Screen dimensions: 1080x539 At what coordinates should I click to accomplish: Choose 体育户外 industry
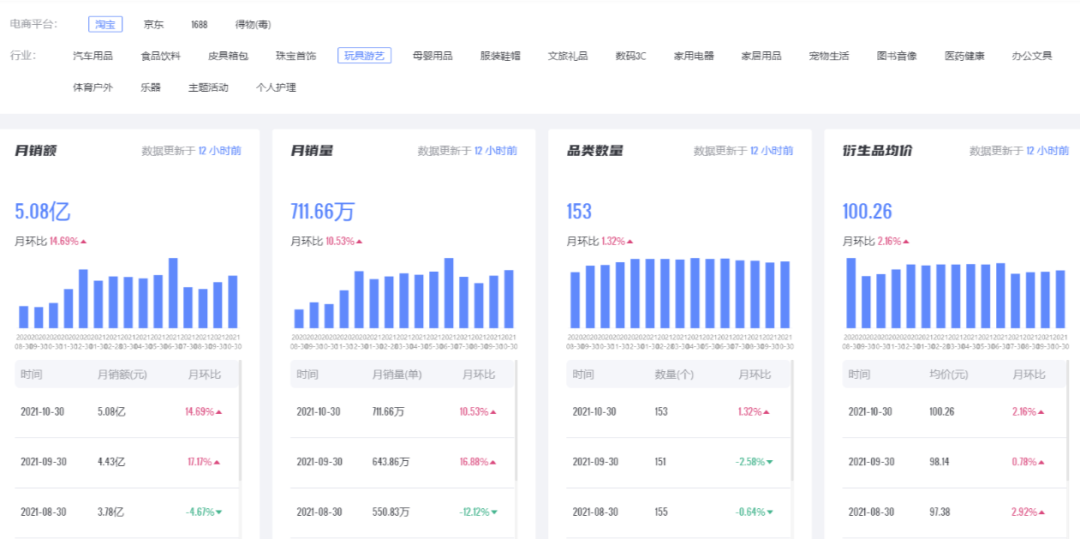[x=92, y=87]
